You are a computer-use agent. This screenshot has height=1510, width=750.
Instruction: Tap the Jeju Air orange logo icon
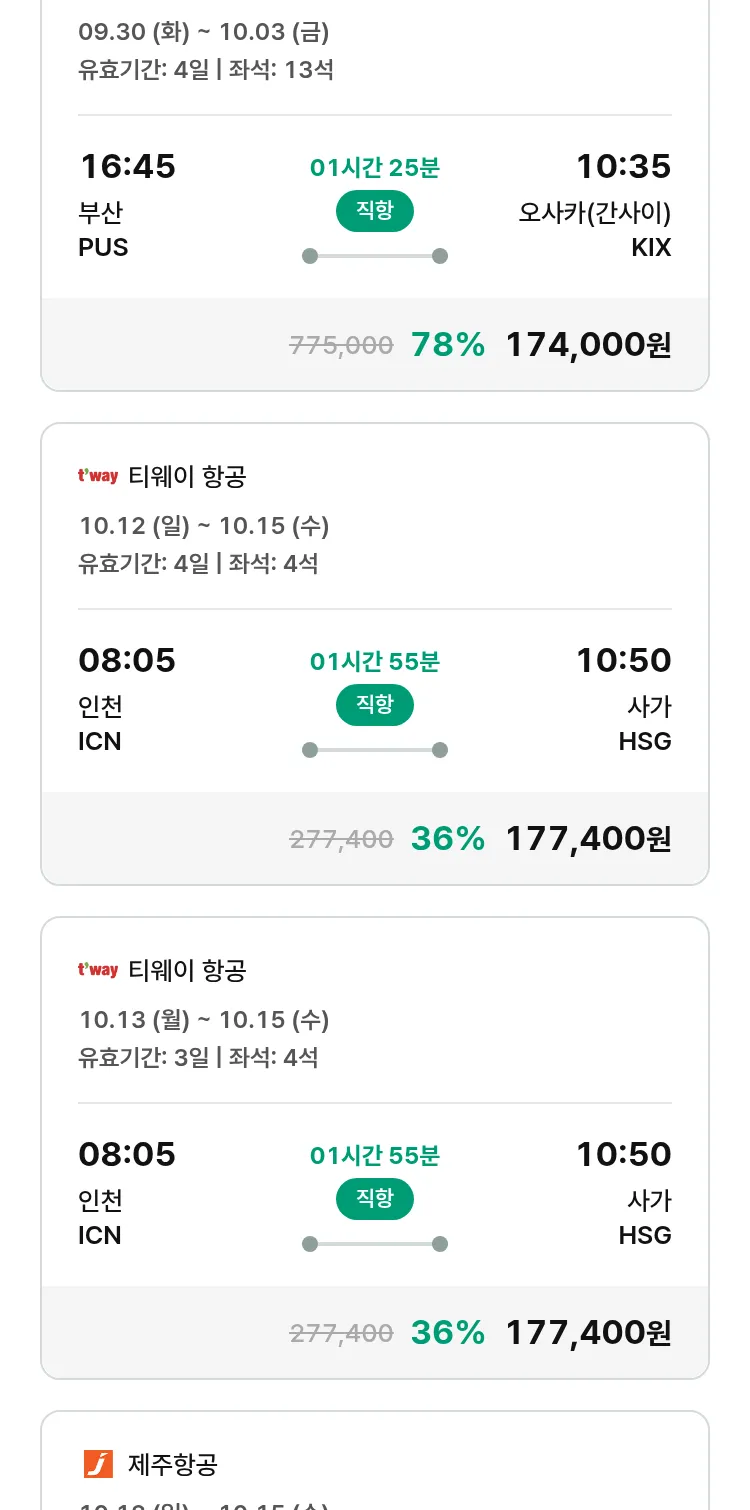(x=98, y=1464)
